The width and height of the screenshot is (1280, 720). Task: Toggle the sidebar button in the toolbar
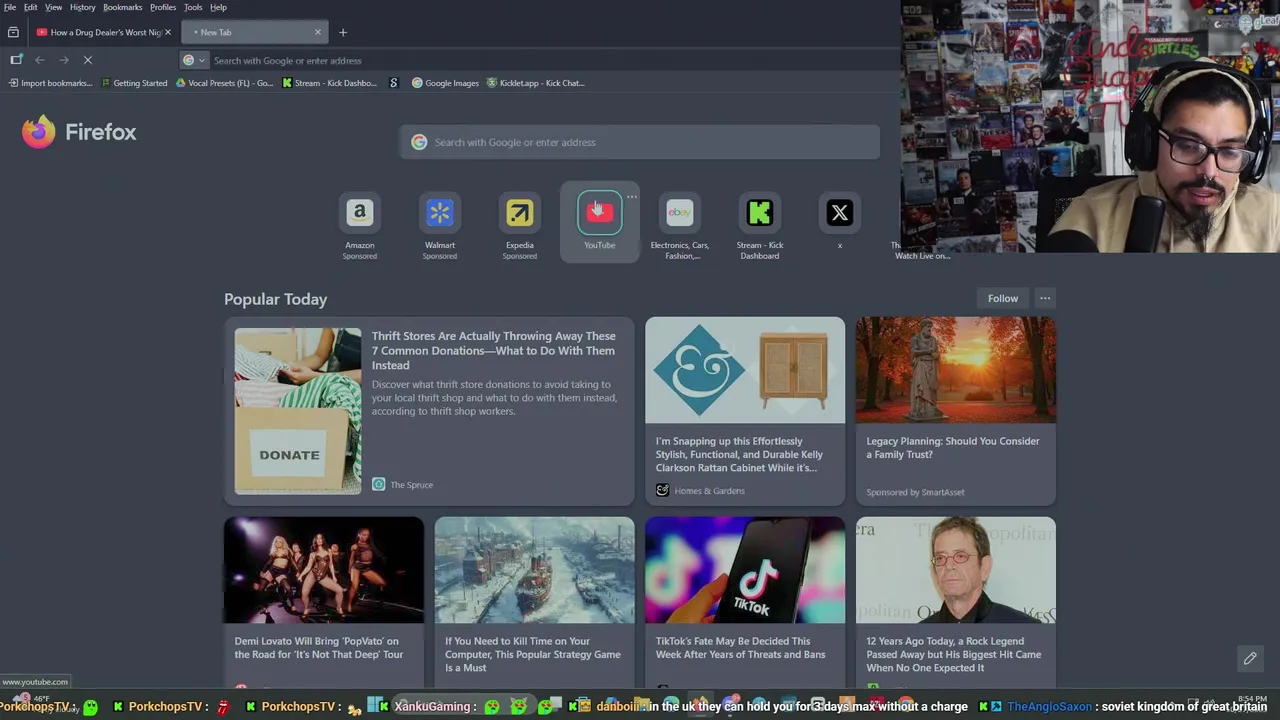pos(16,60)
